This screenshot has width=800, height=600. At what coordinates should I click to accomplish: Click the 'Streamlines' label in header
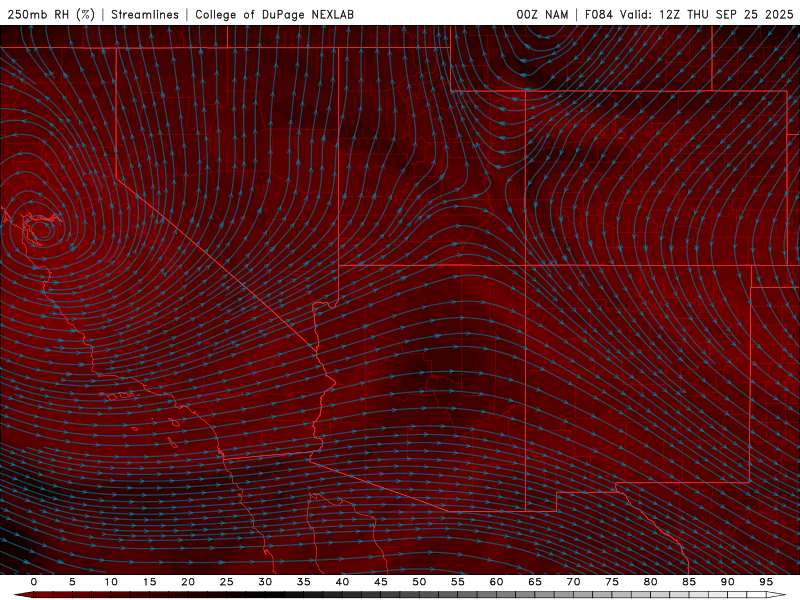145,14
